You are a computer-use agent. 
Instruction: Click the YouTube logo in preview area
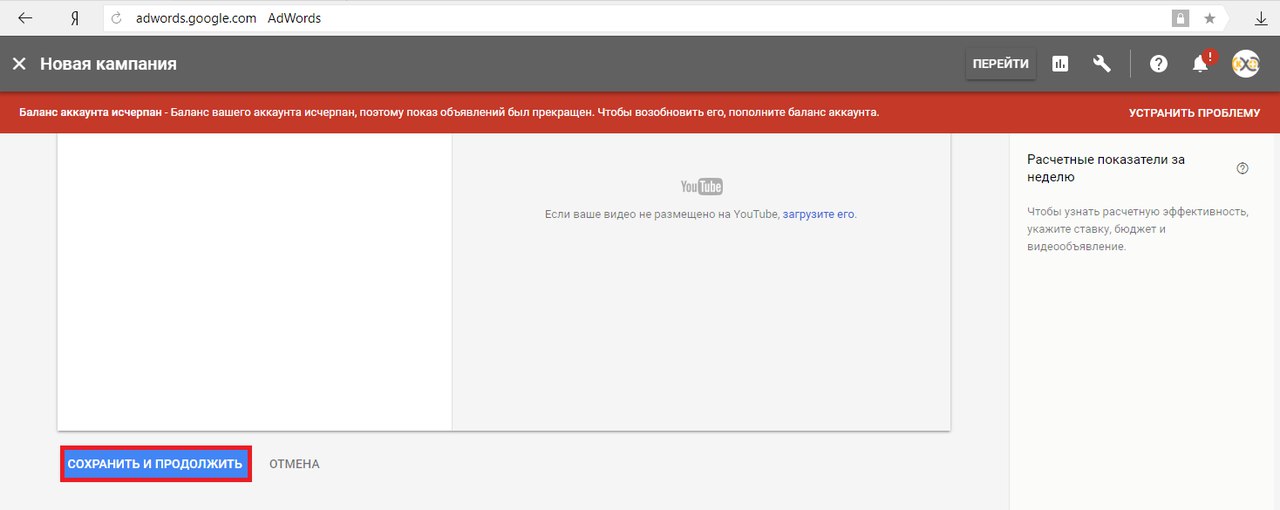pyautogui.click(x=701, y=187)
